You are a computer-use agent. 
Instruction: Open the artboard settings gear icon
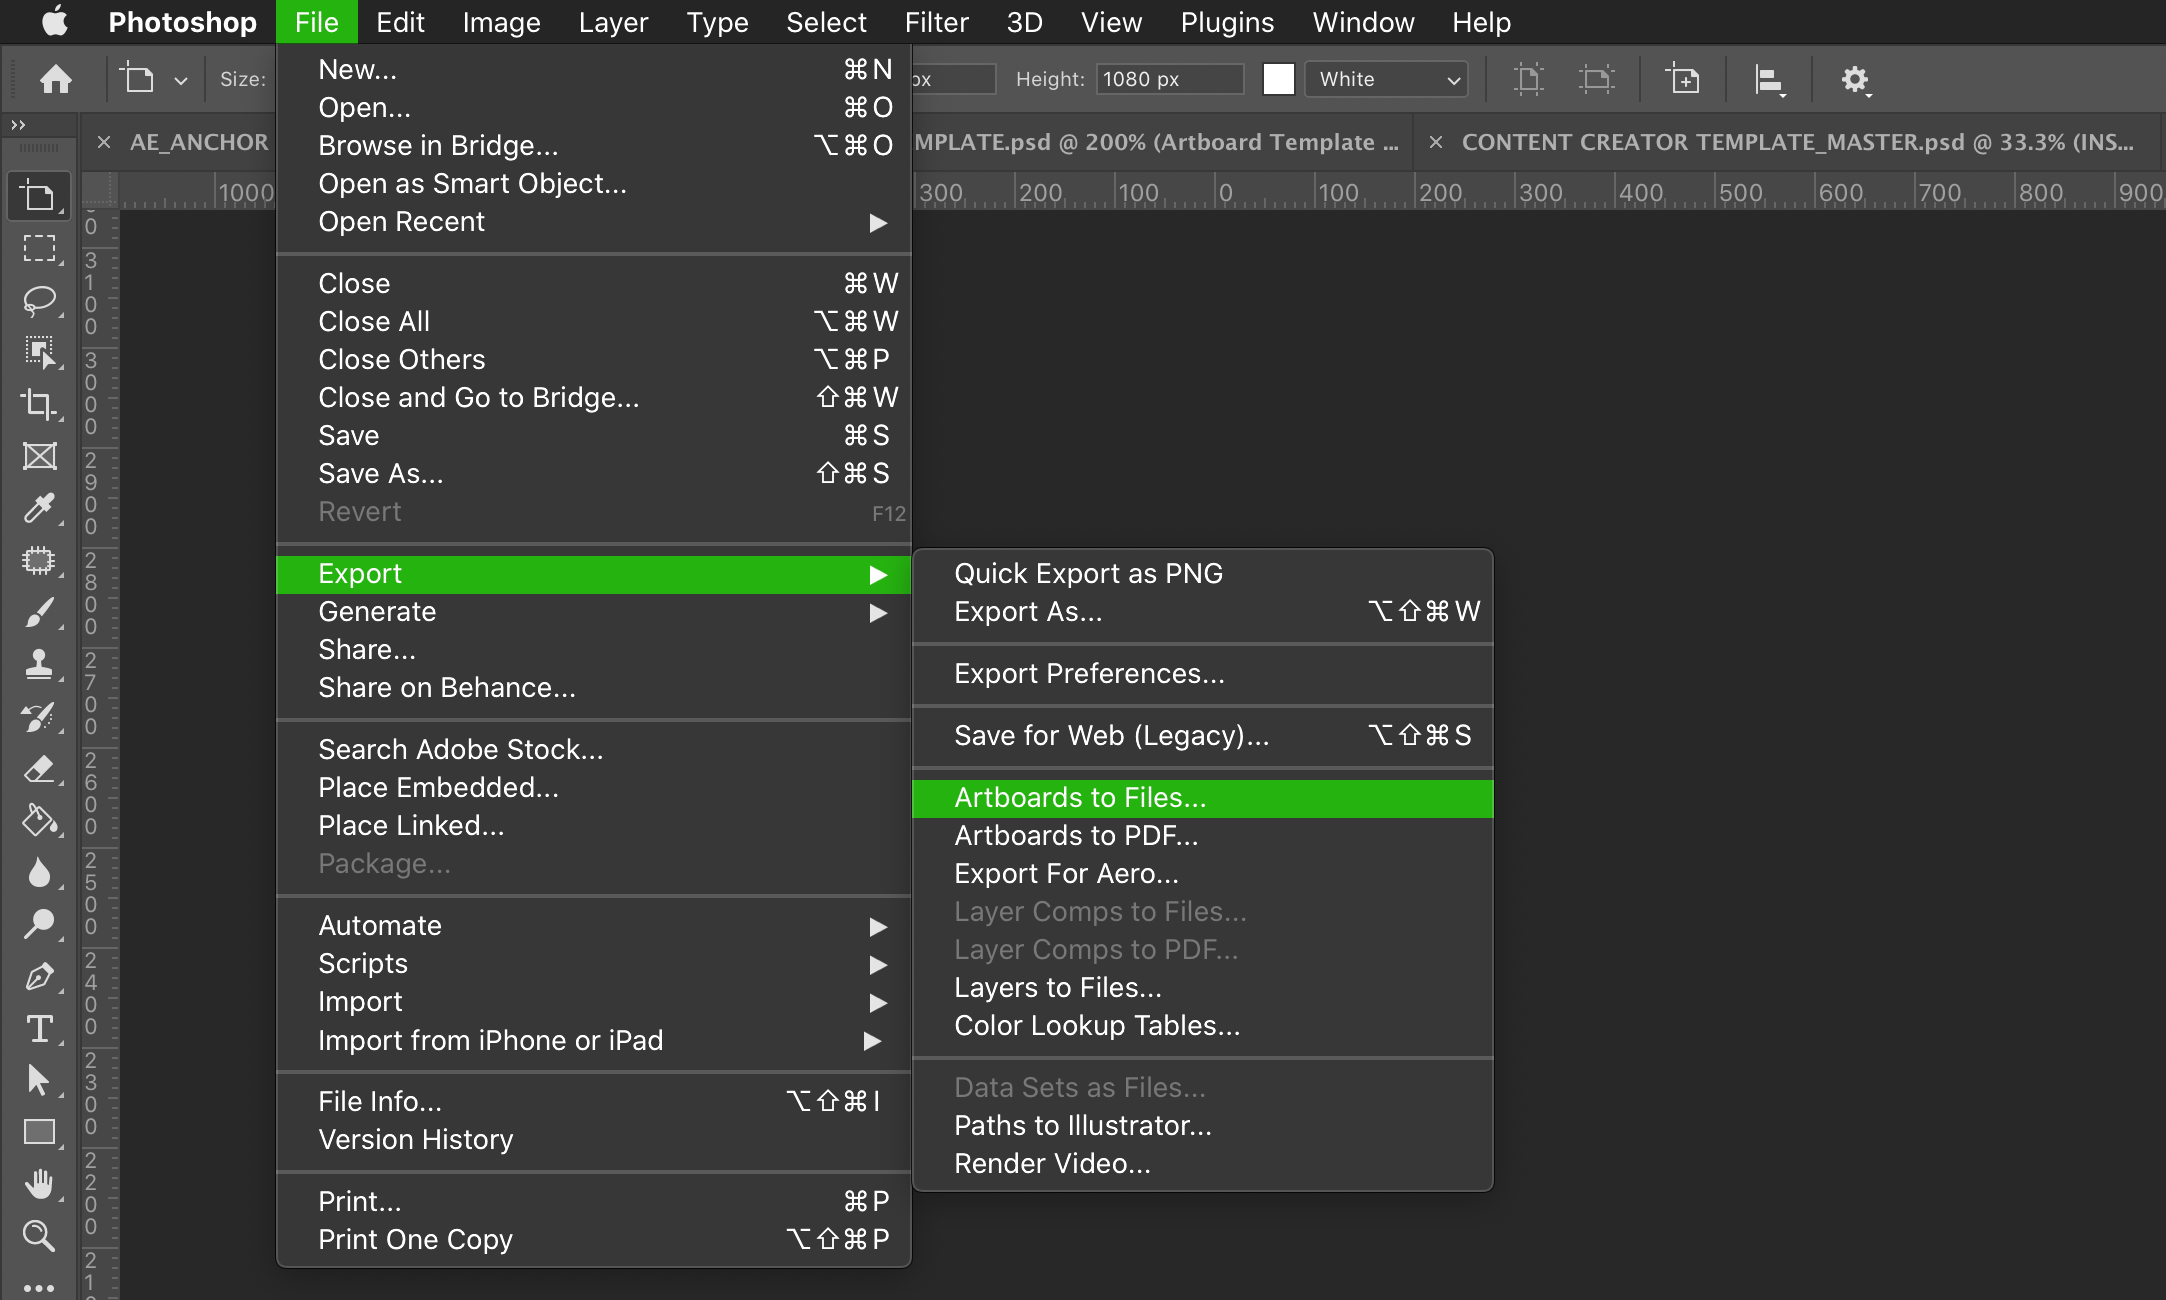coord(1856,79)
